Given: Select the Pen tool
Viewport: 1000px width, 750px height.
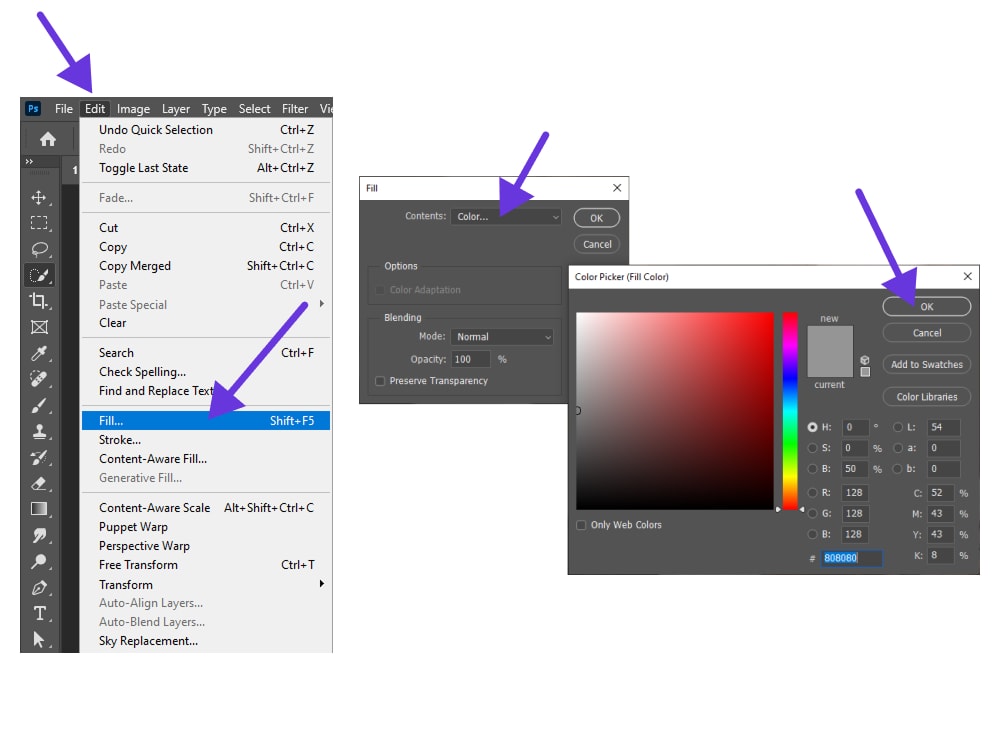Looking at the screenshot, I should point(39,587).
